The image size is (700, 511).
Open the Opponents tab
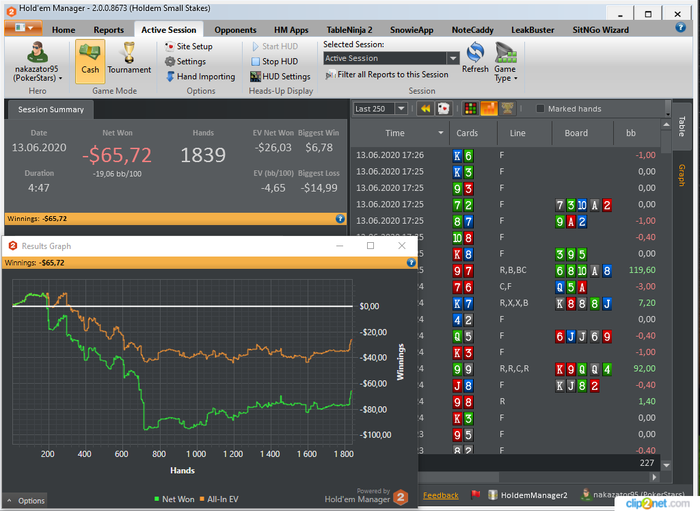tap(235, 30)
